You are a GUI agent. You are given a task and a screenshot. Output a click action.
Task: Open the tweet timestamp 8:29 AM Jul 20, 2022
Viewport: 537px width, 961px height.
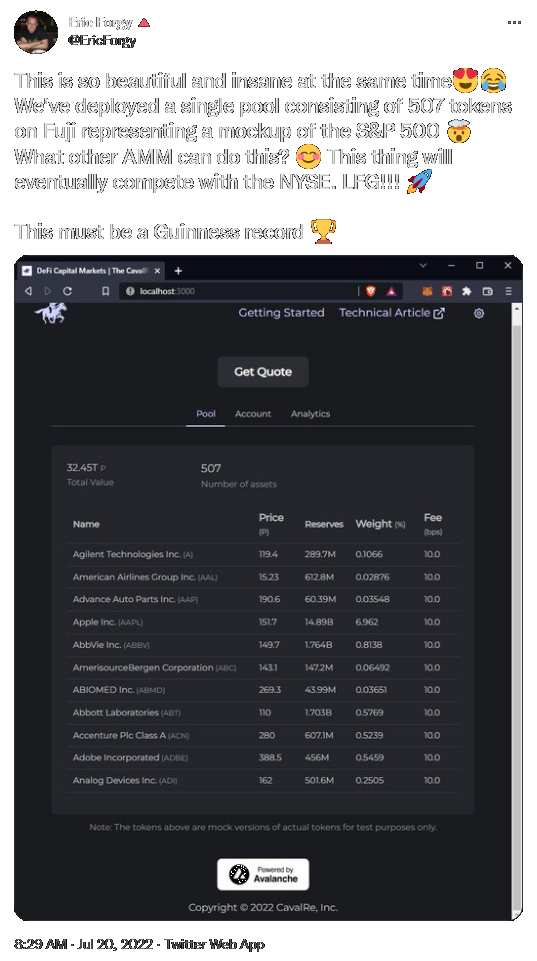(83, 944)
